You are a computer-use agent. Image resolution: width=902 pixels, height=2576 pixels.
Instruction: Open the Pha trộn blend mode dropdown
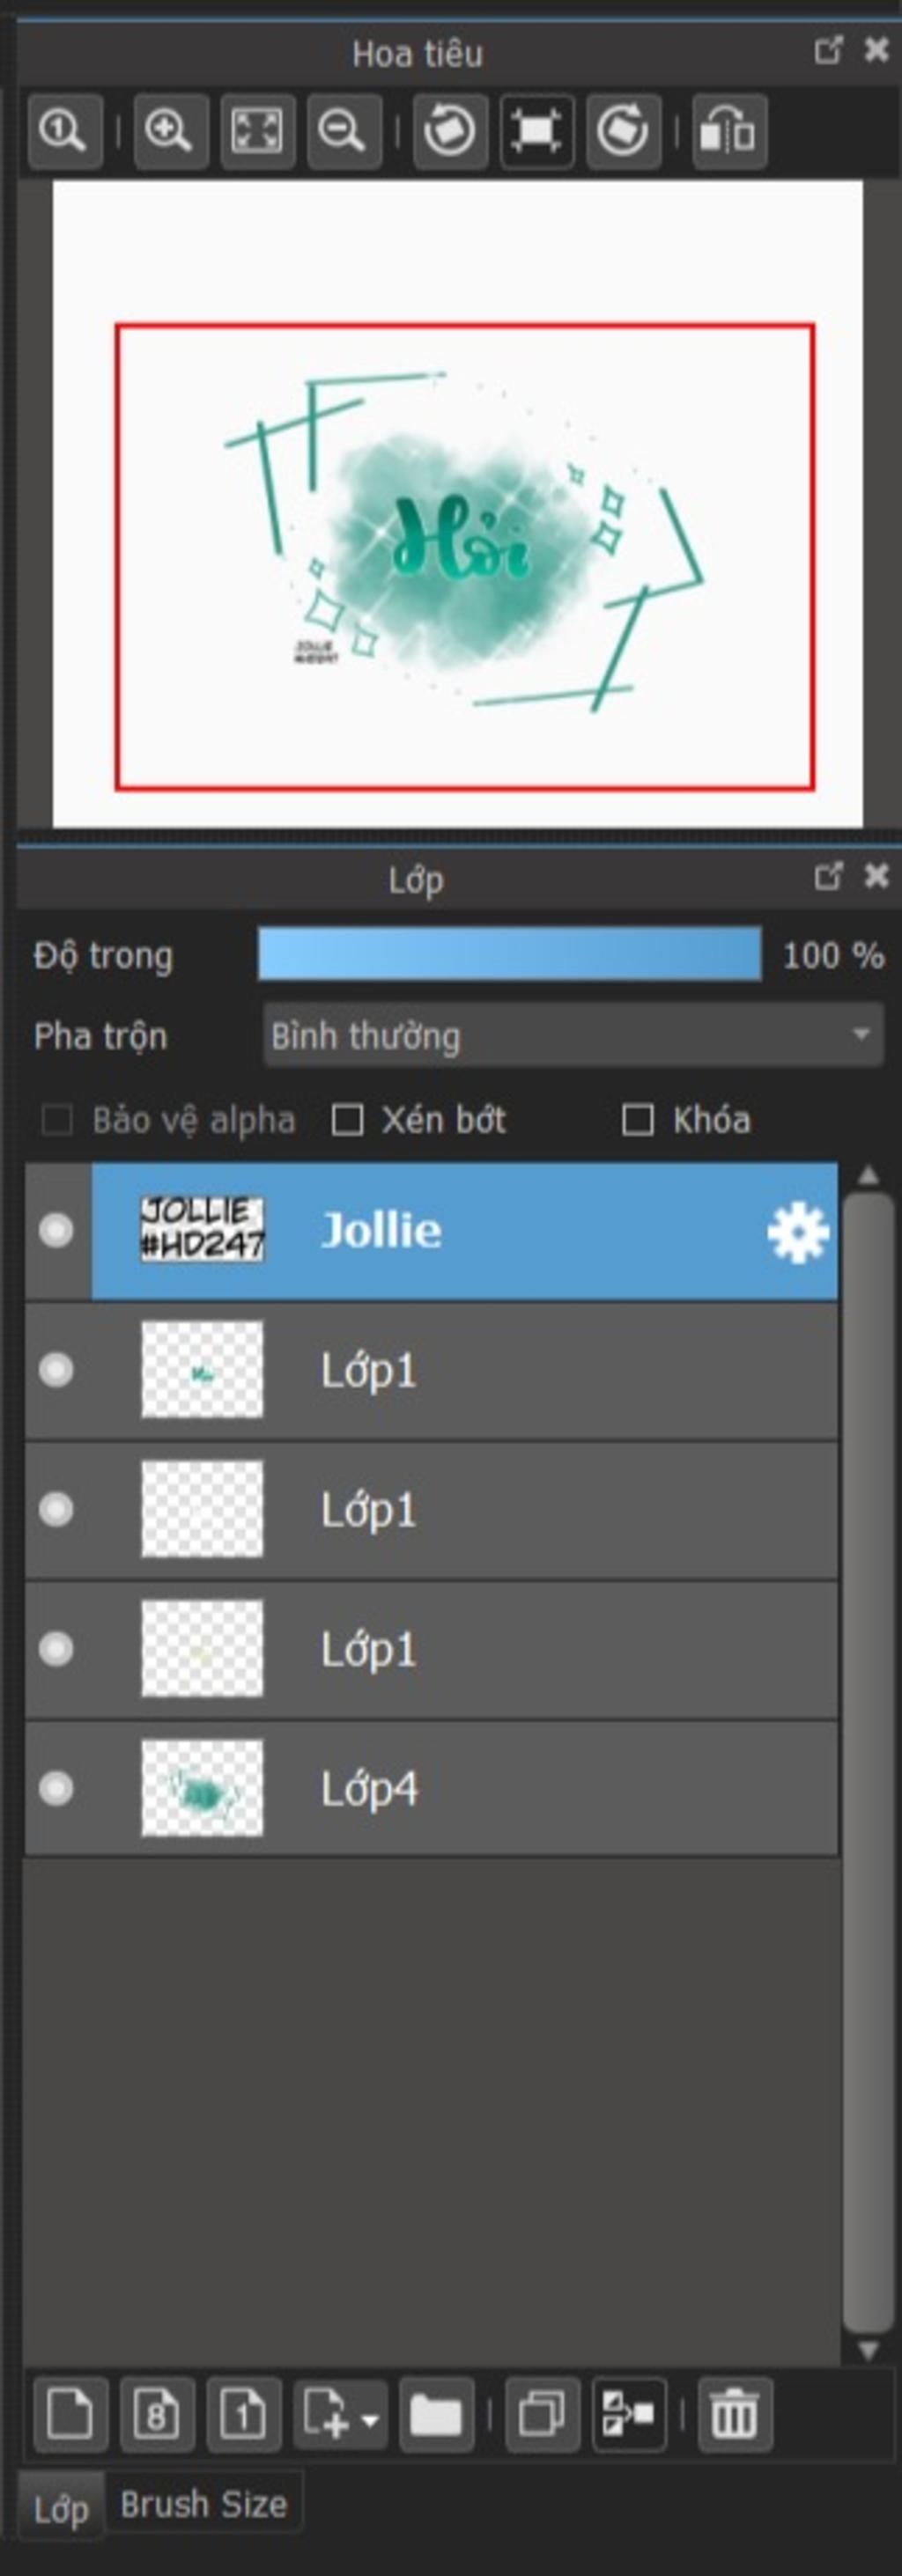click(x=572, y=1036)
